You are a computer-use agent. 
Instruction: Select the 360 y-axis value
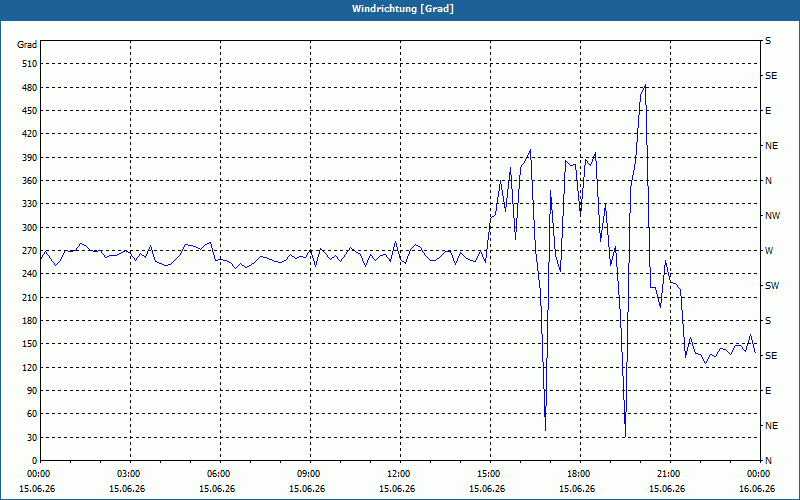[31, 181]
